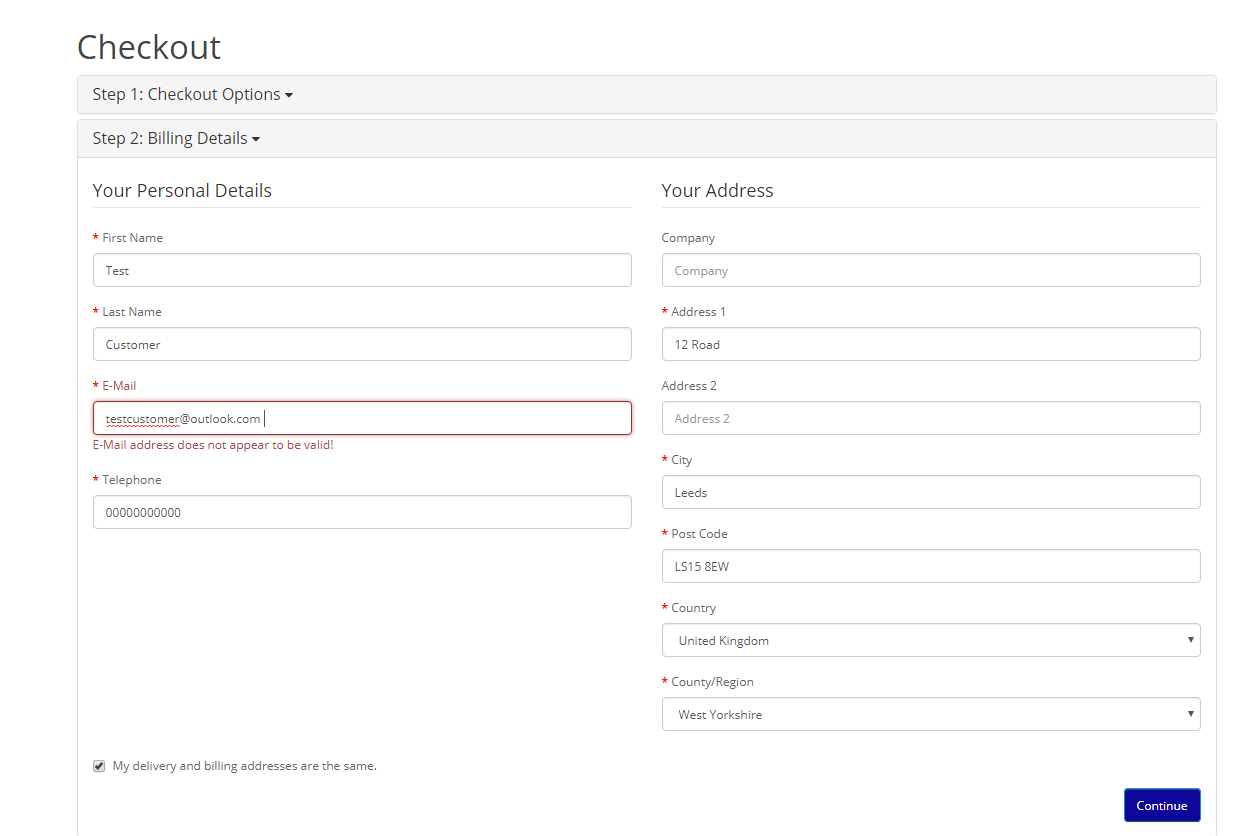Click the Telephone input field
Viewport: 1251px width, 836px height.
point(362,512)
